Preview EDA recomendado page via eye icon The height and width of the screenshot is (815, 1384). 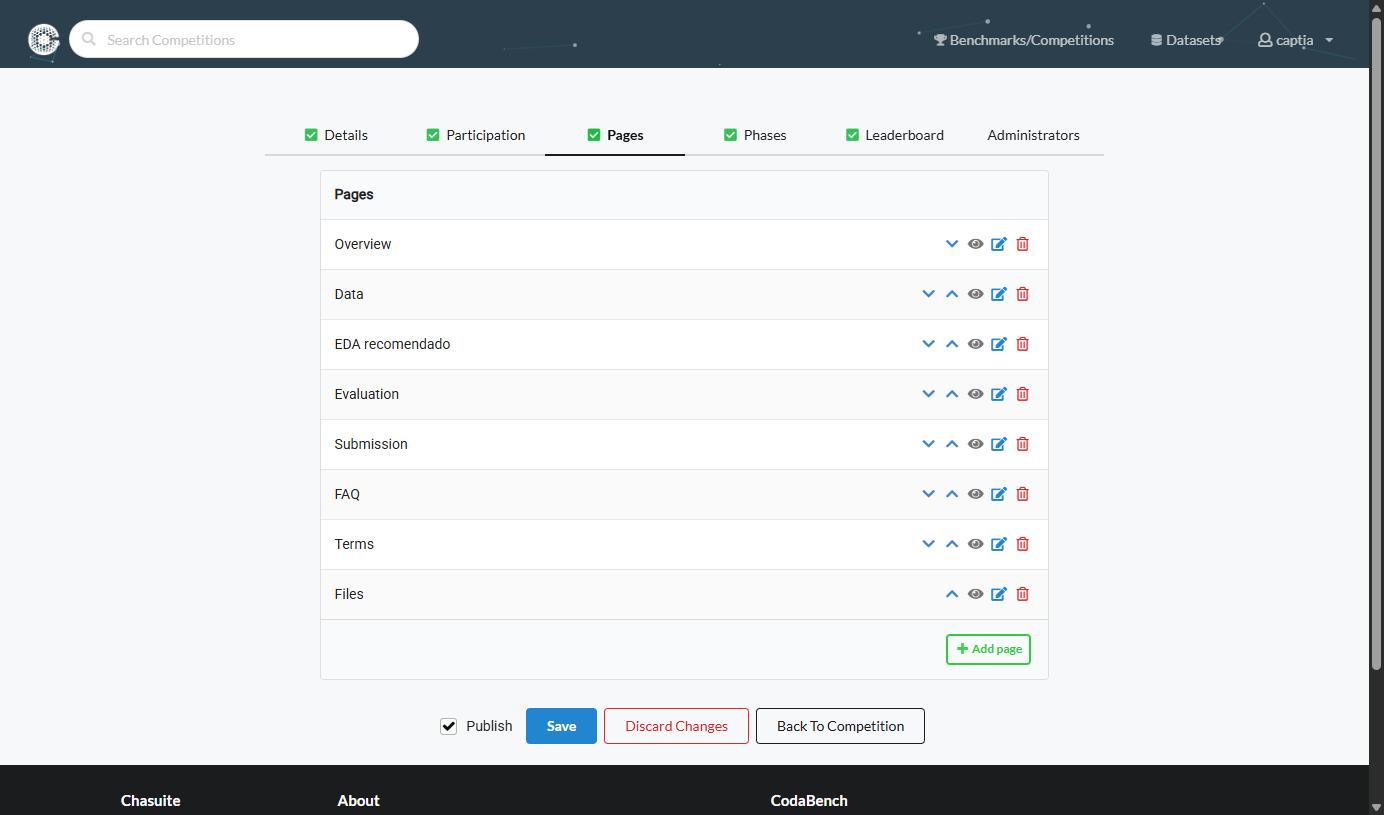pyautogui.click(x=975, y=344)
